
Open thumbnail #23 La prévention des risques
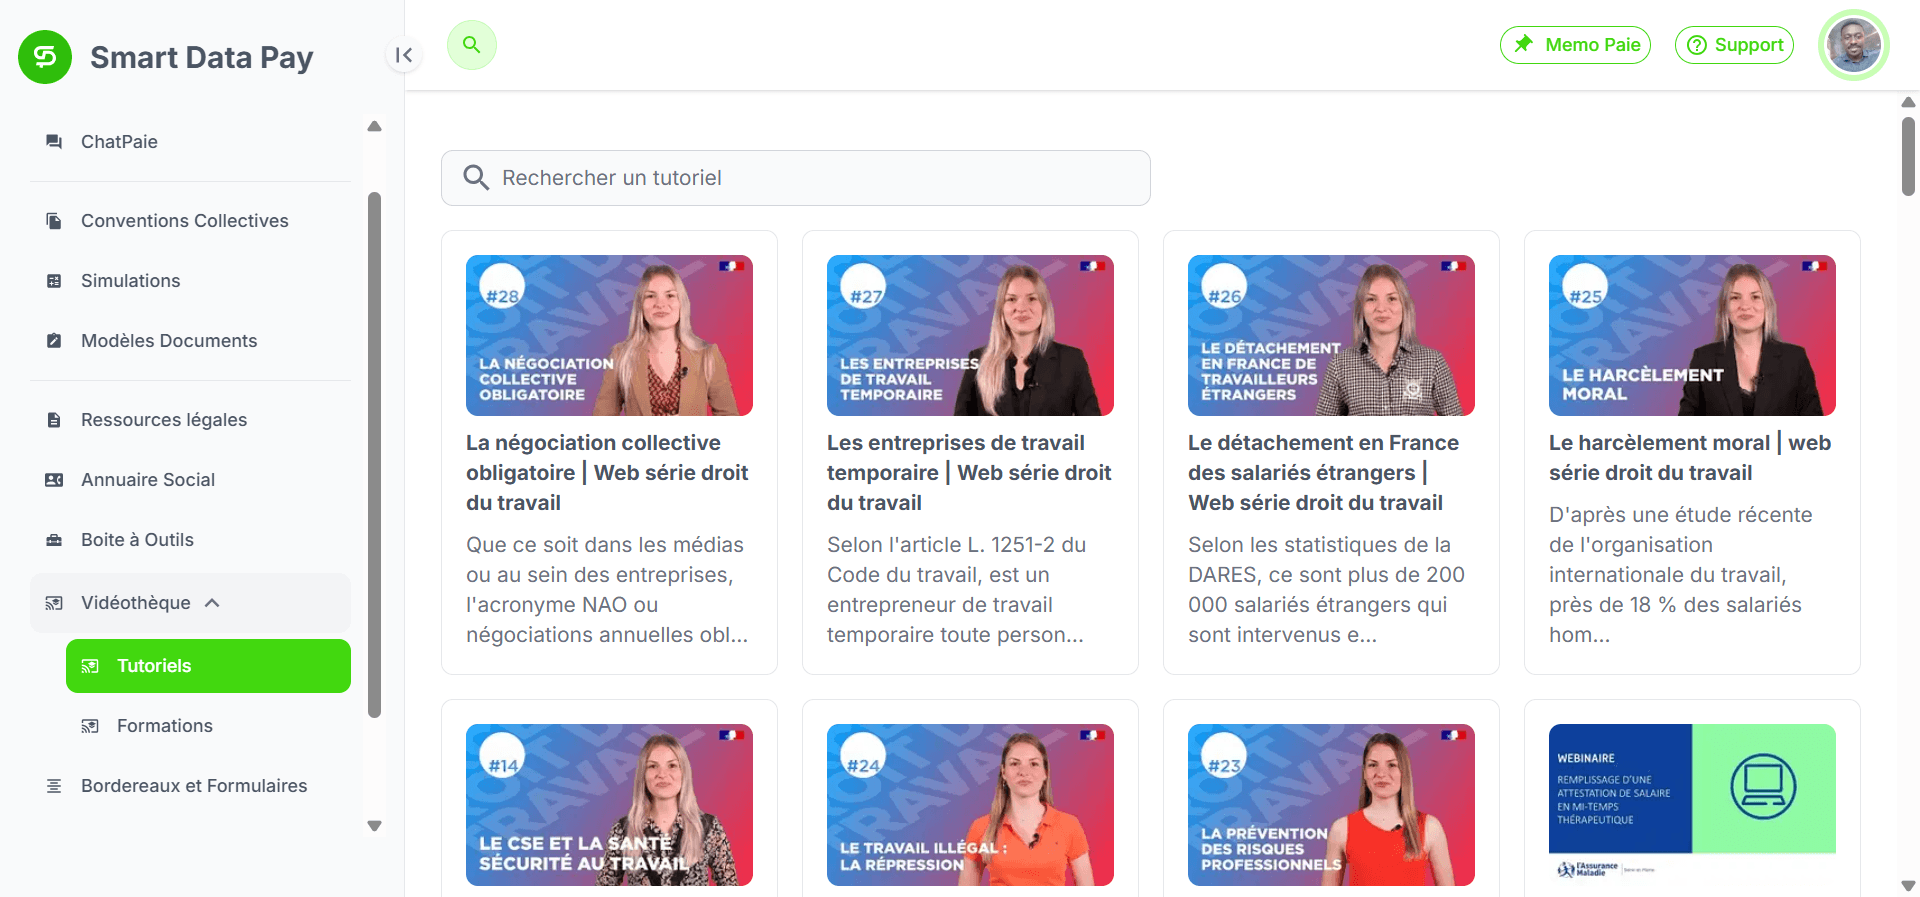[x=1331, y=805]
